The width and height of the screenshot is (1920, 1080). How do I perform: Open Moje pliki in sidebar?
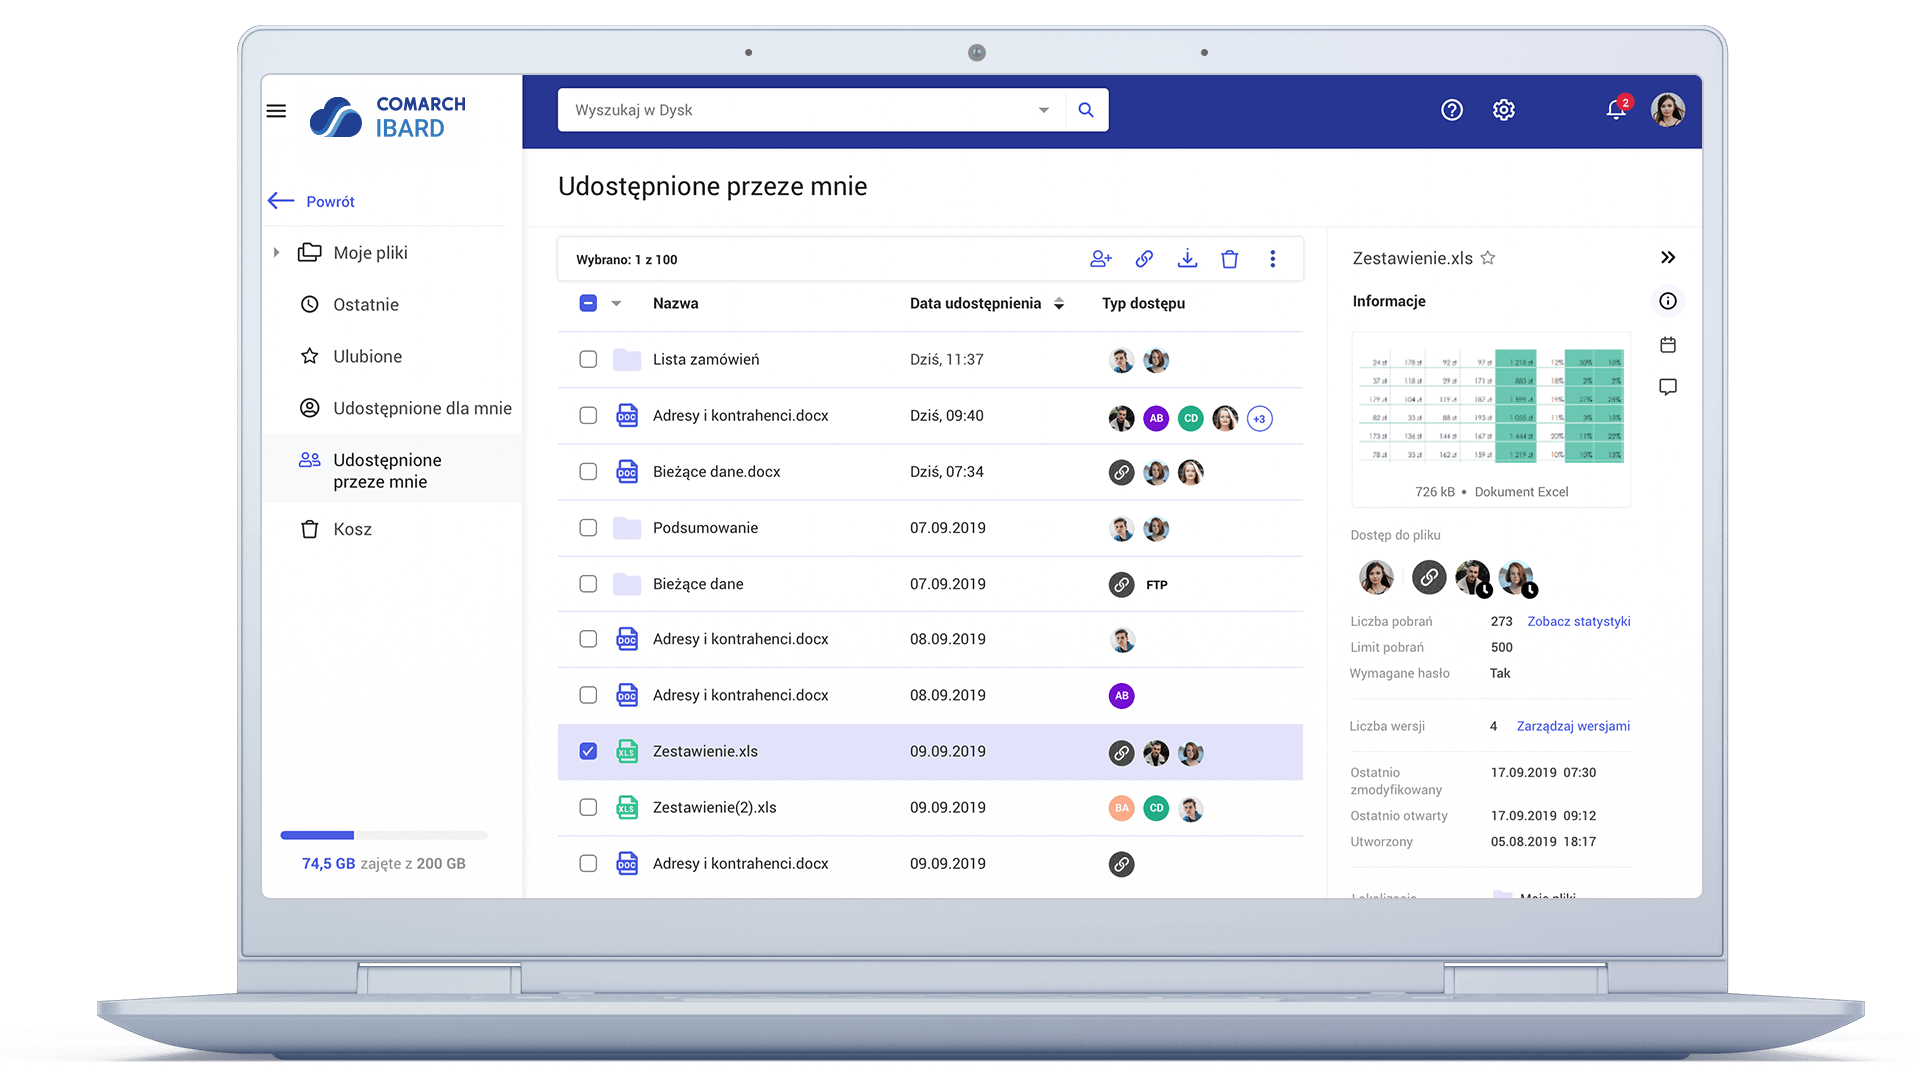pos(370,253)
